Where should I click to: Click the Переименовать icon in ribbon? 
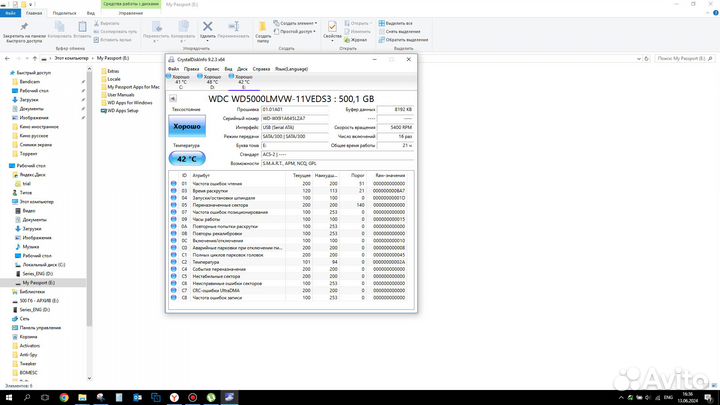pyautogui.click(x=233, y=26)
